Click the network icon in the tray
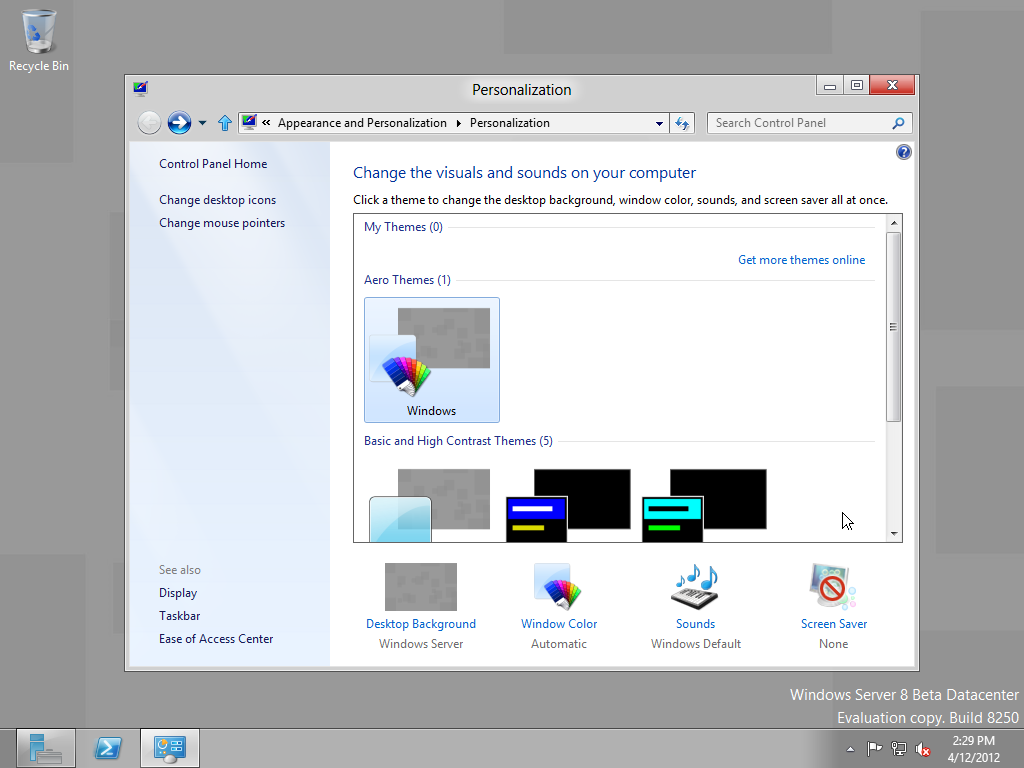This screenshot has height=768, width=1024. coord(899,748)
